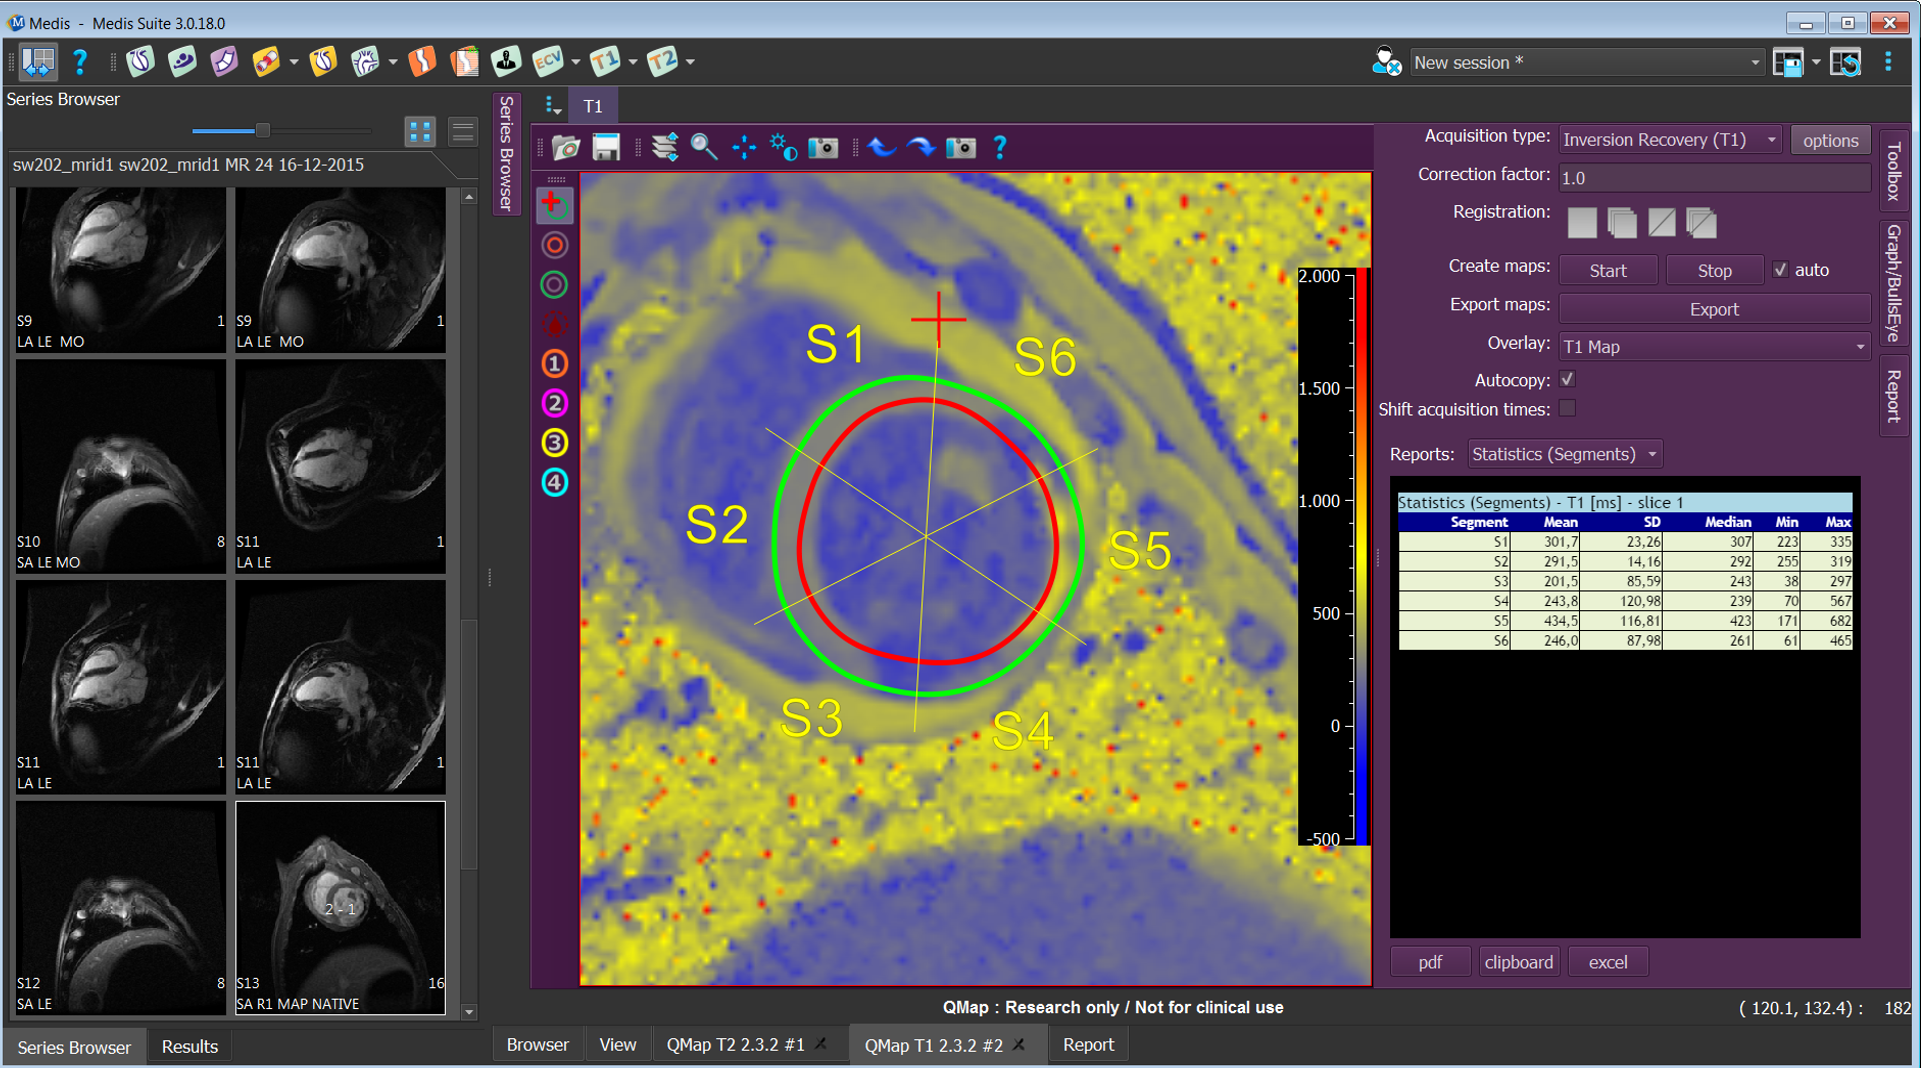Adjust the Series Browser thumbnail size slider

[x=262, y=131]
